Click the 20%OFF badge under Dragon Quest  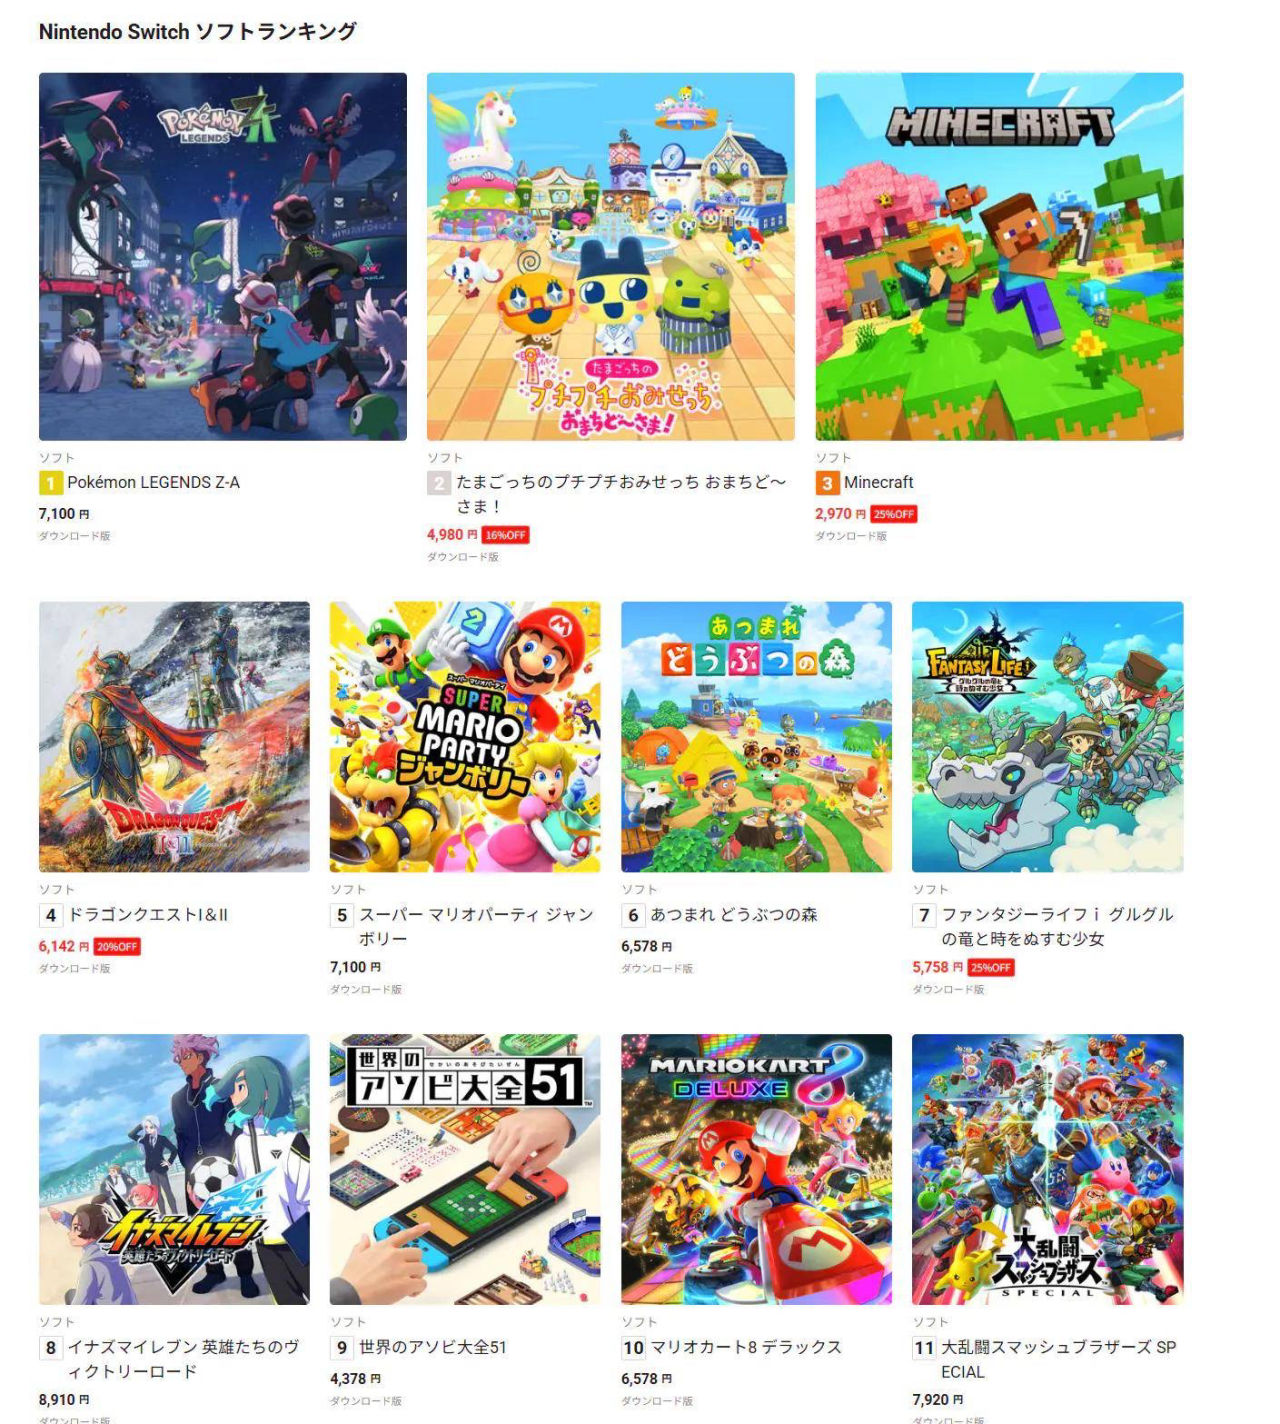tap(117, 946)
